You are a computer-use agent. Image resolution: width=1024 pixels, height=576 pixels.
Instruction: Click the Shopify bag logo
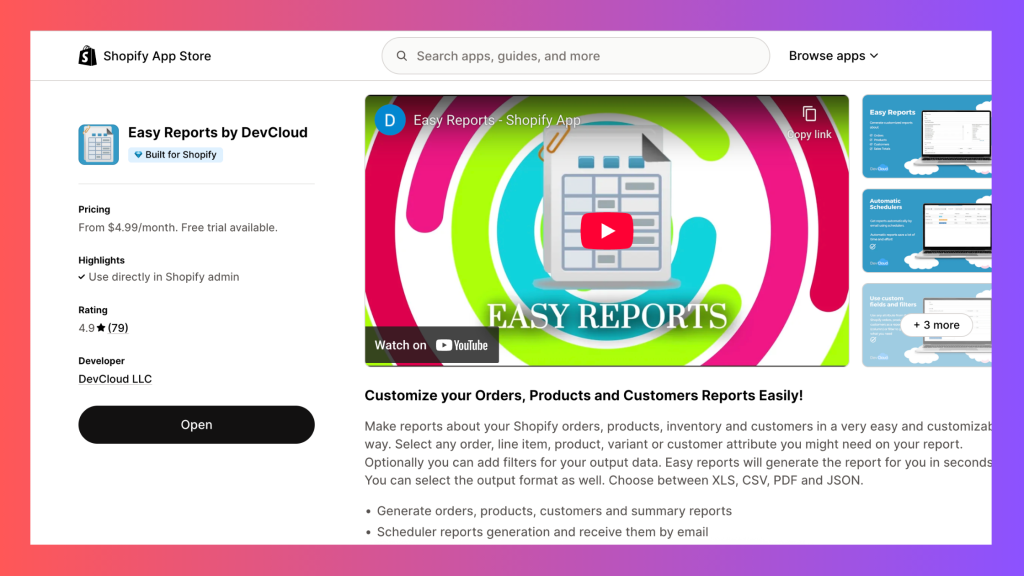tap(88, 56)
